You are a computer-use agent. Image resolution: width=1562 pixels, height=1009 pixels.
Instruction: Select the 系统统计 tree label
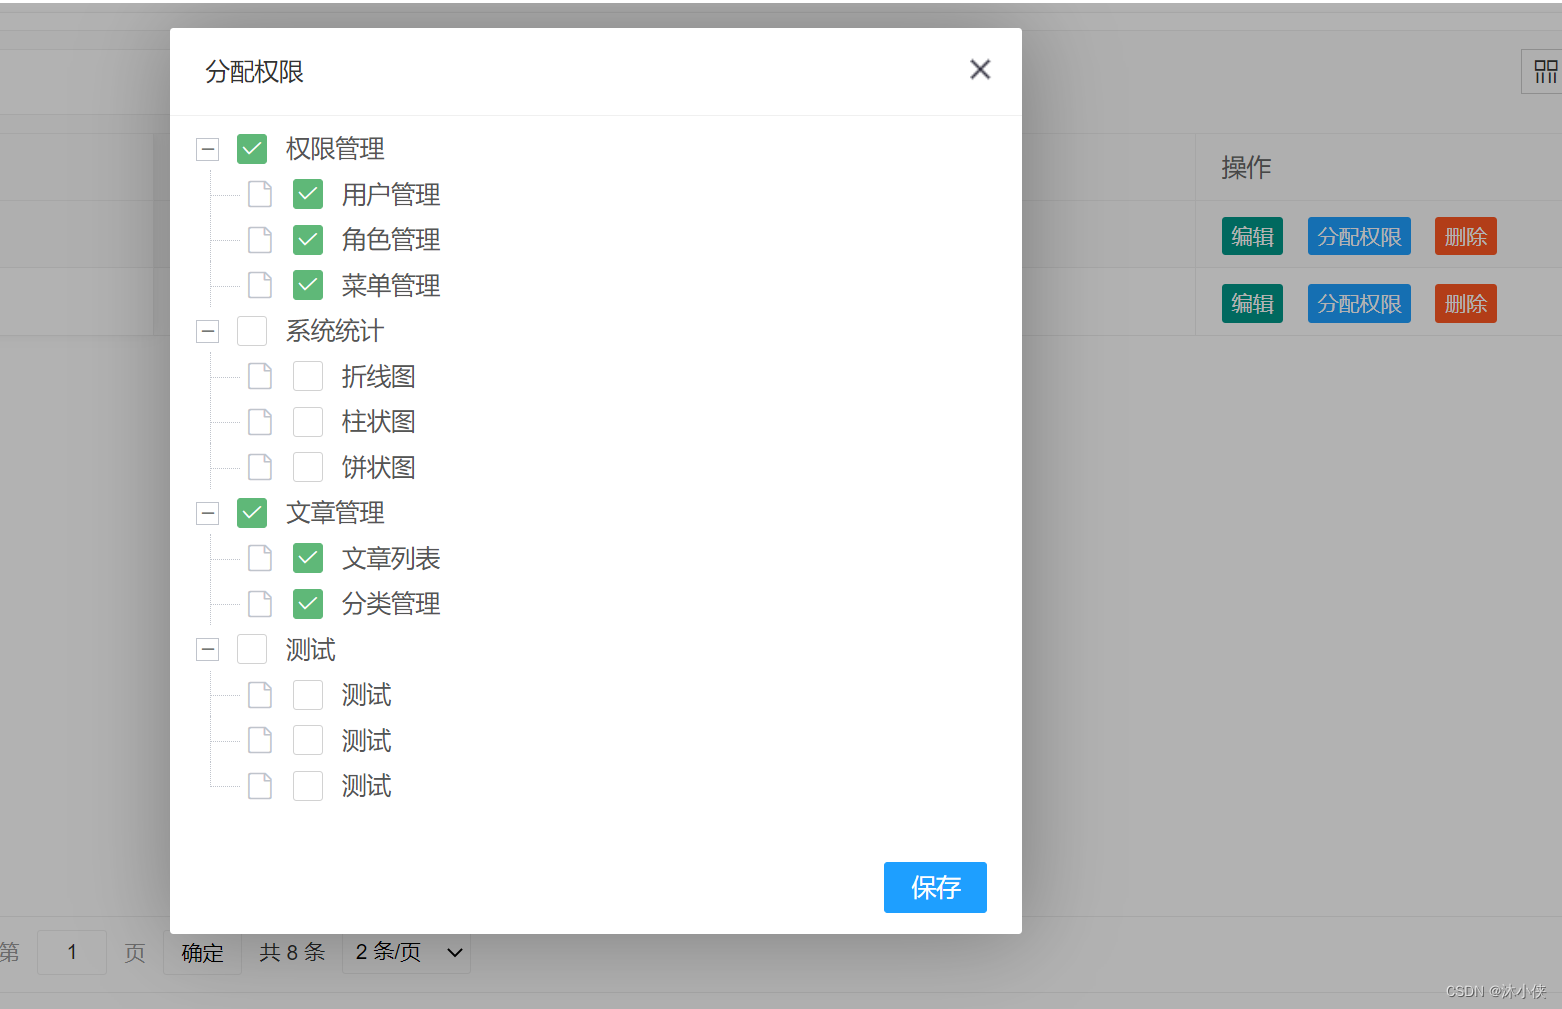coord(335,331)
